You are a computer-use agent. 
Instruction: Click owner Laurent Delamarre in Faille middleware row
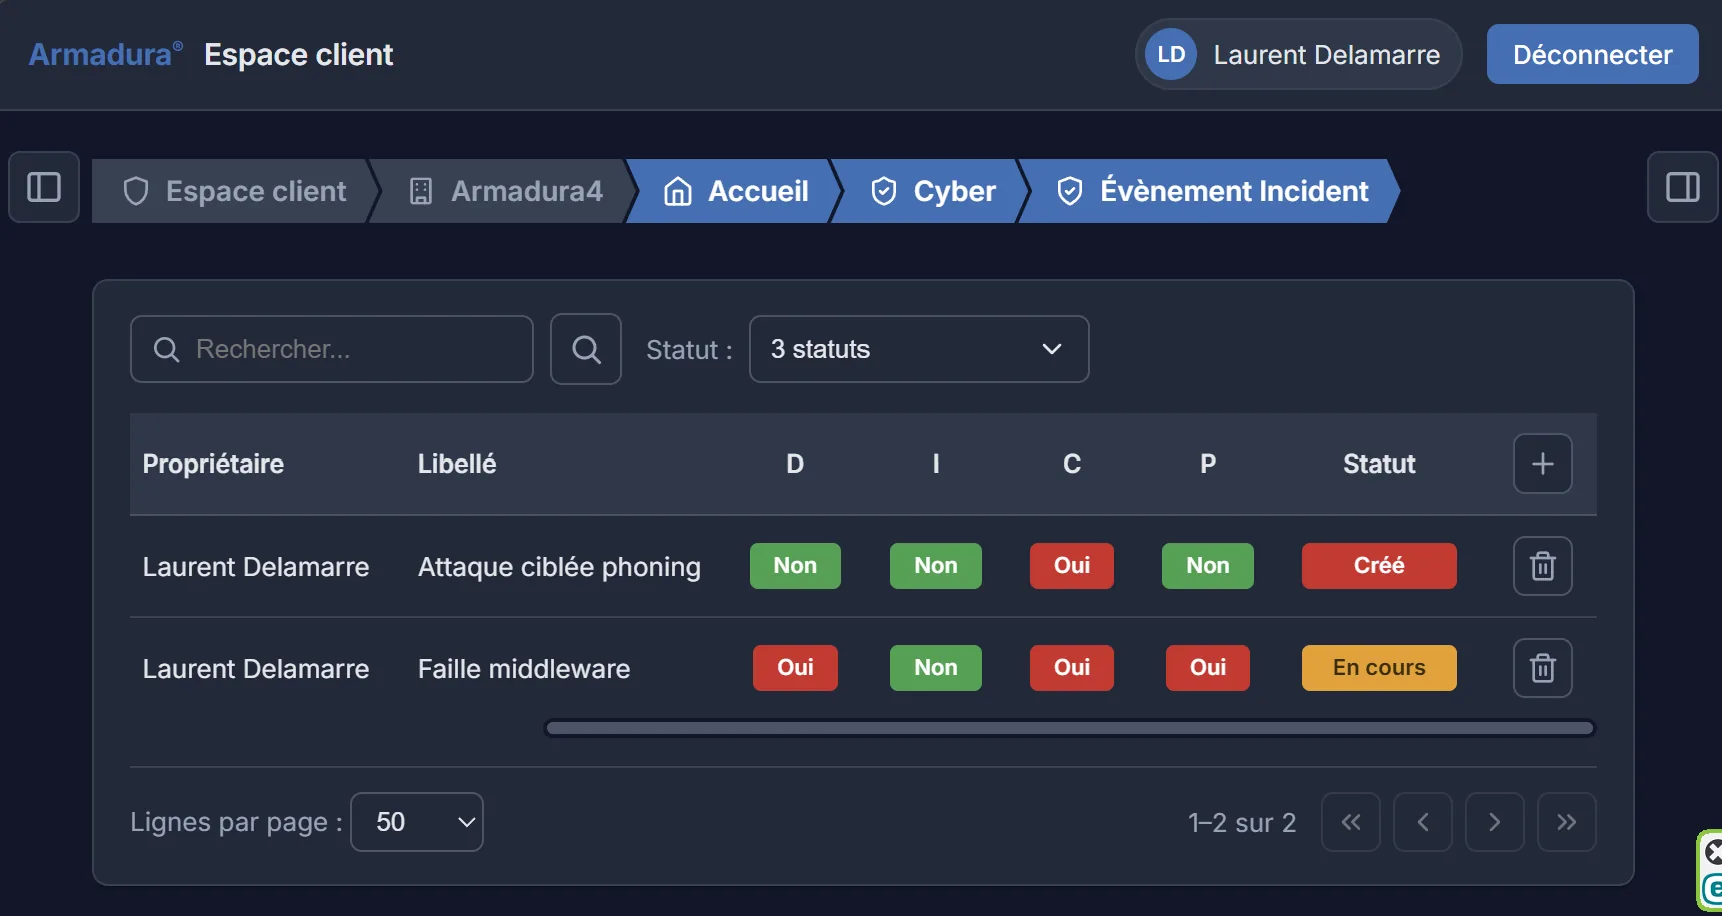[x=256, y=669]
